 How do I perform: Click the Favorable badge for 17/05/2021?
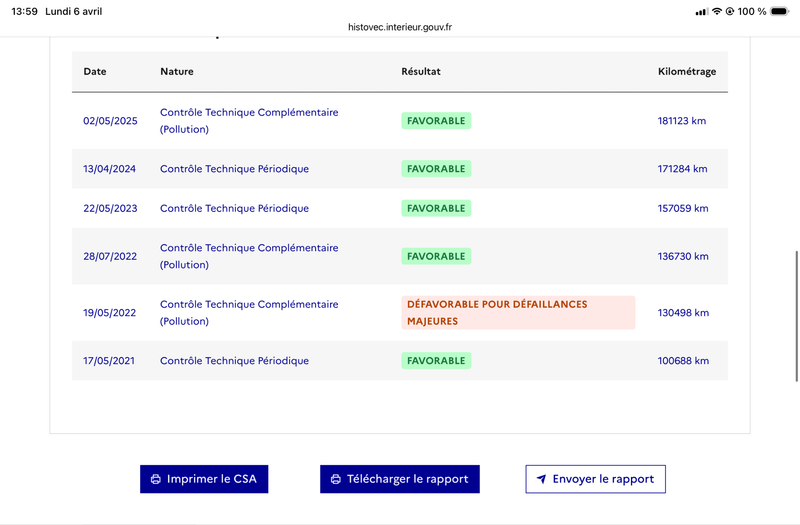click(436, 360)
